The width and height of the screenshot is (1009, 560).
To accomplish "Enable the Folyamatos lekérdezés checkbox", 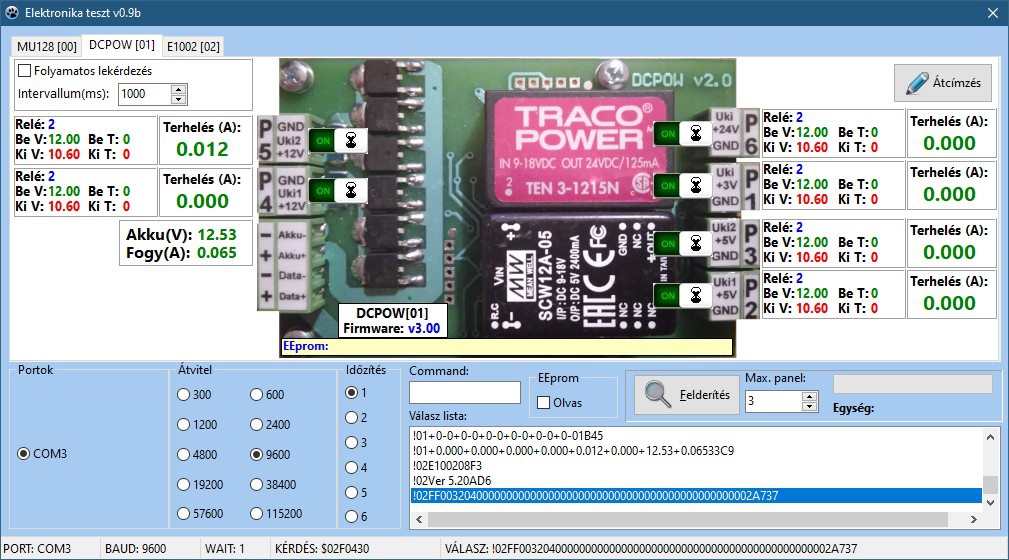I will coord(25,71).
